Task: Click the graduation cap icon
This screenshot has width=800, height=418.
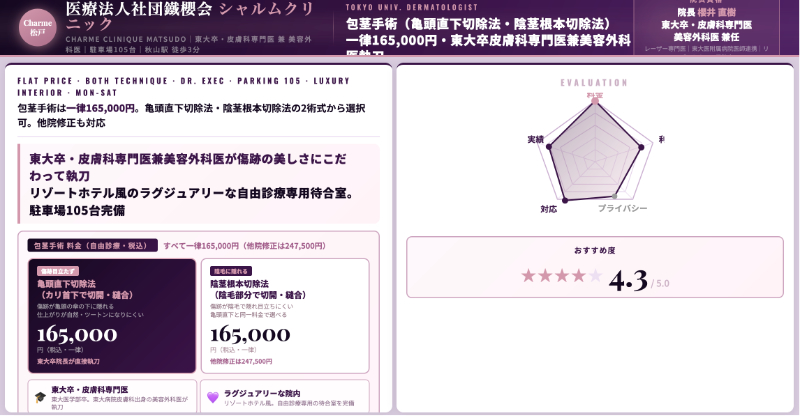Action: point(39,396)
